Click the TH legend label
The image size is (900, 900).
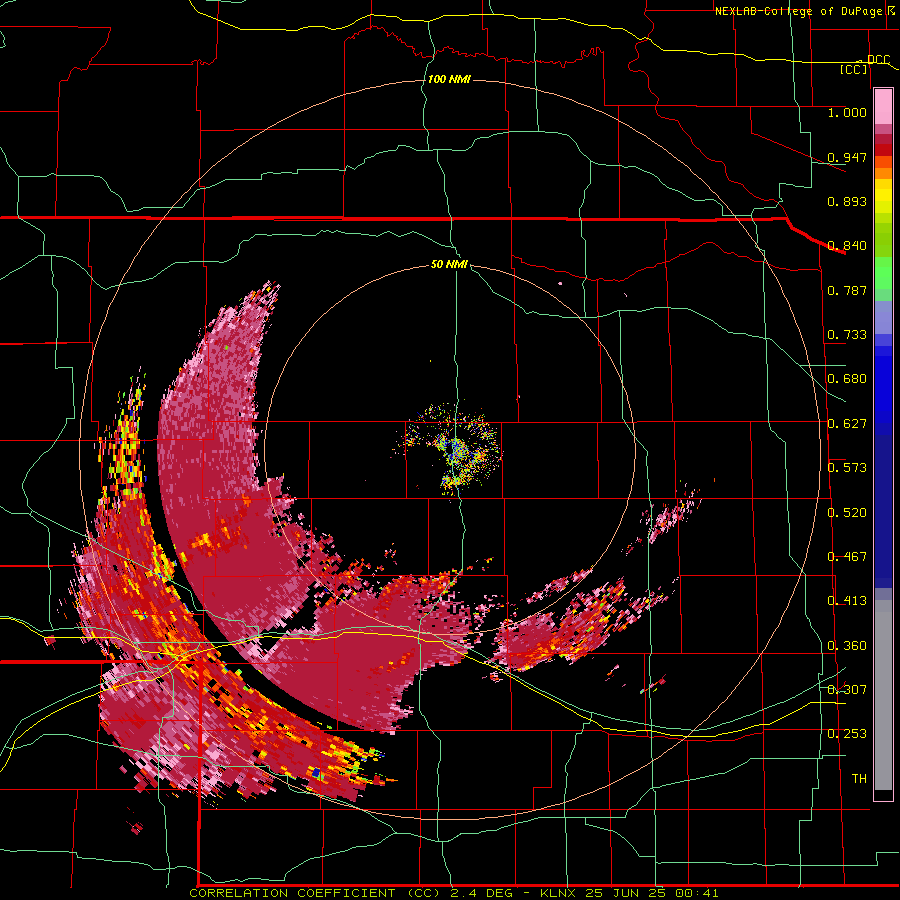click(x=859, y=779)
